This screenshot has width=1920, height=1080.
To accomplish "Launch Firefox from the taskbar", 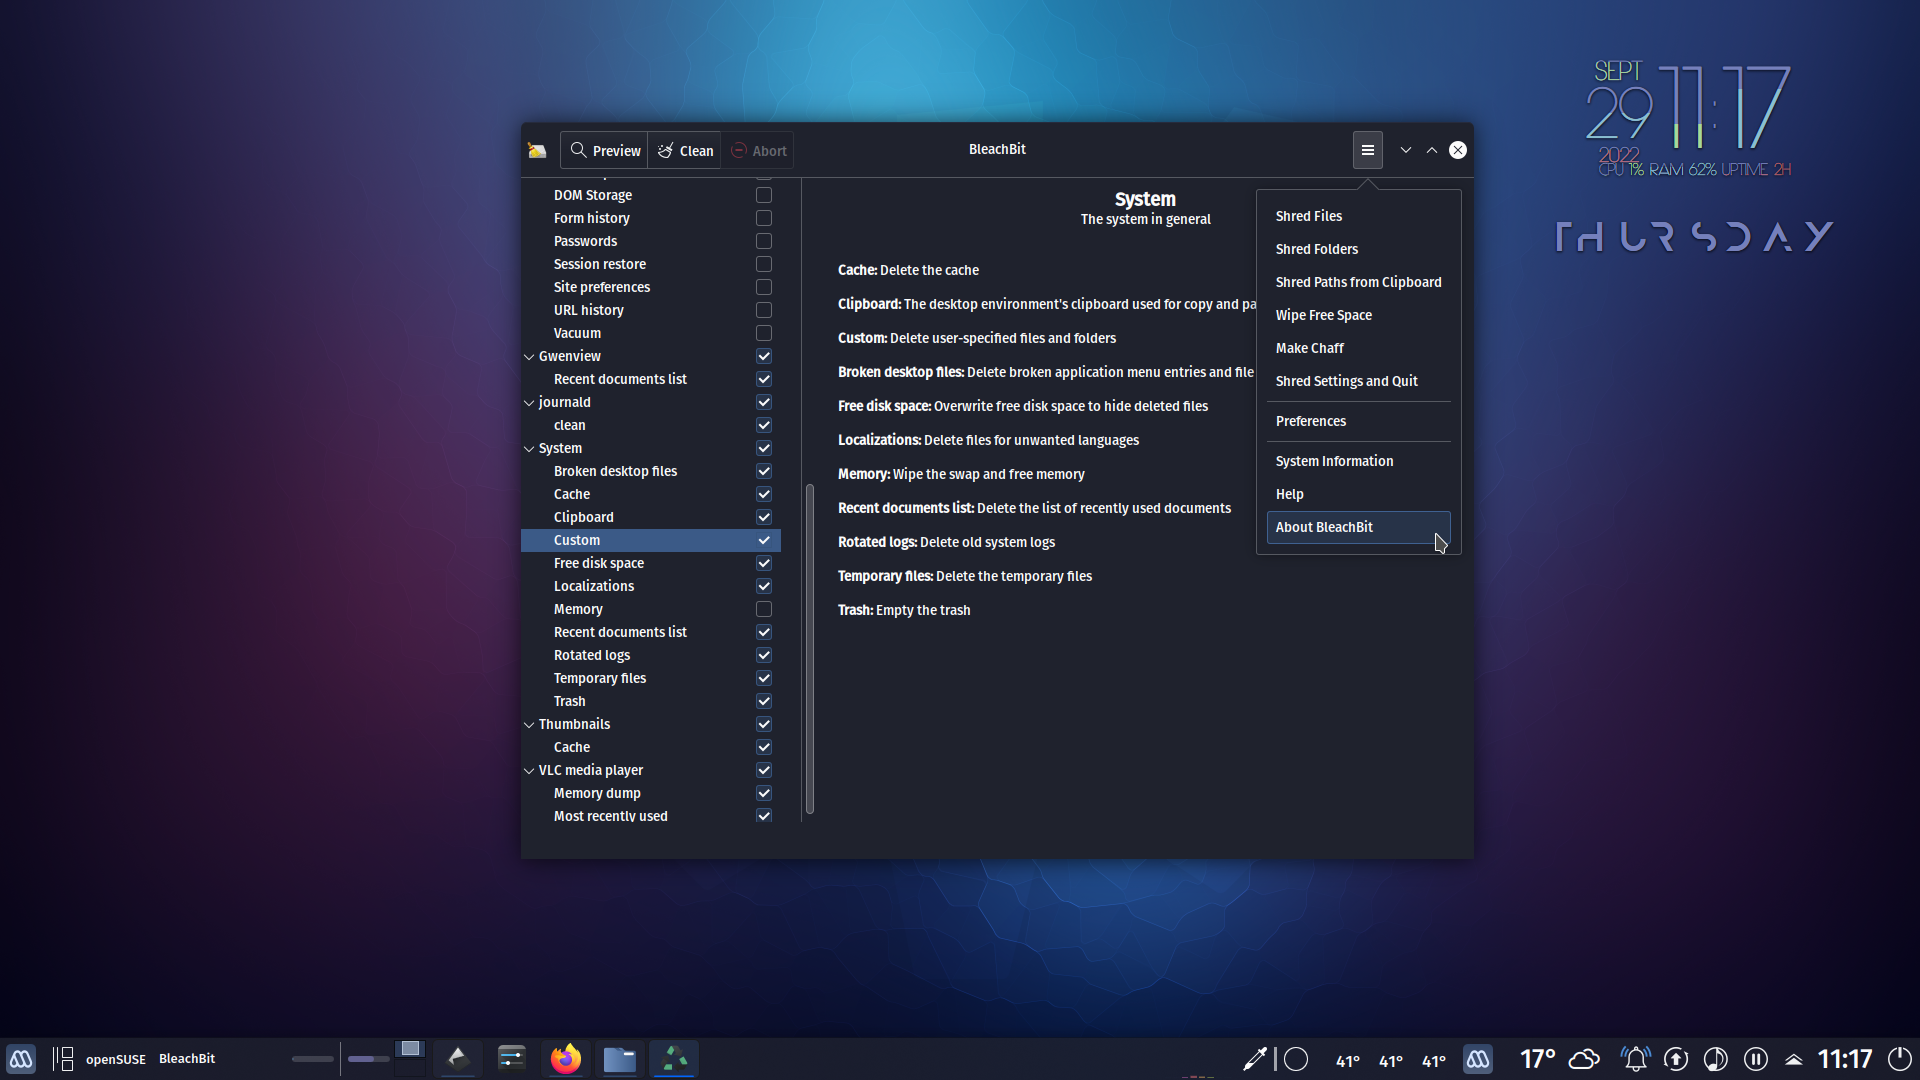I will point(566,1059).
